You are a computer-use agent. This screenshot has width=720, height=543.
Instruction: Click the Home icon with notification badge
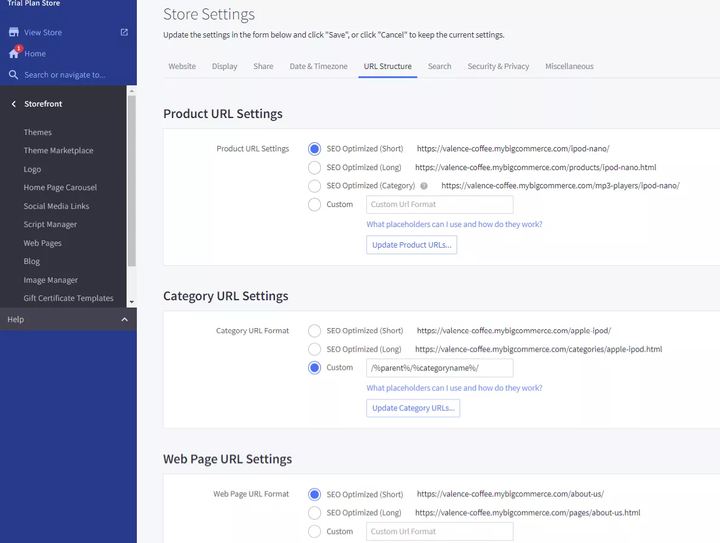click(14, 53)
